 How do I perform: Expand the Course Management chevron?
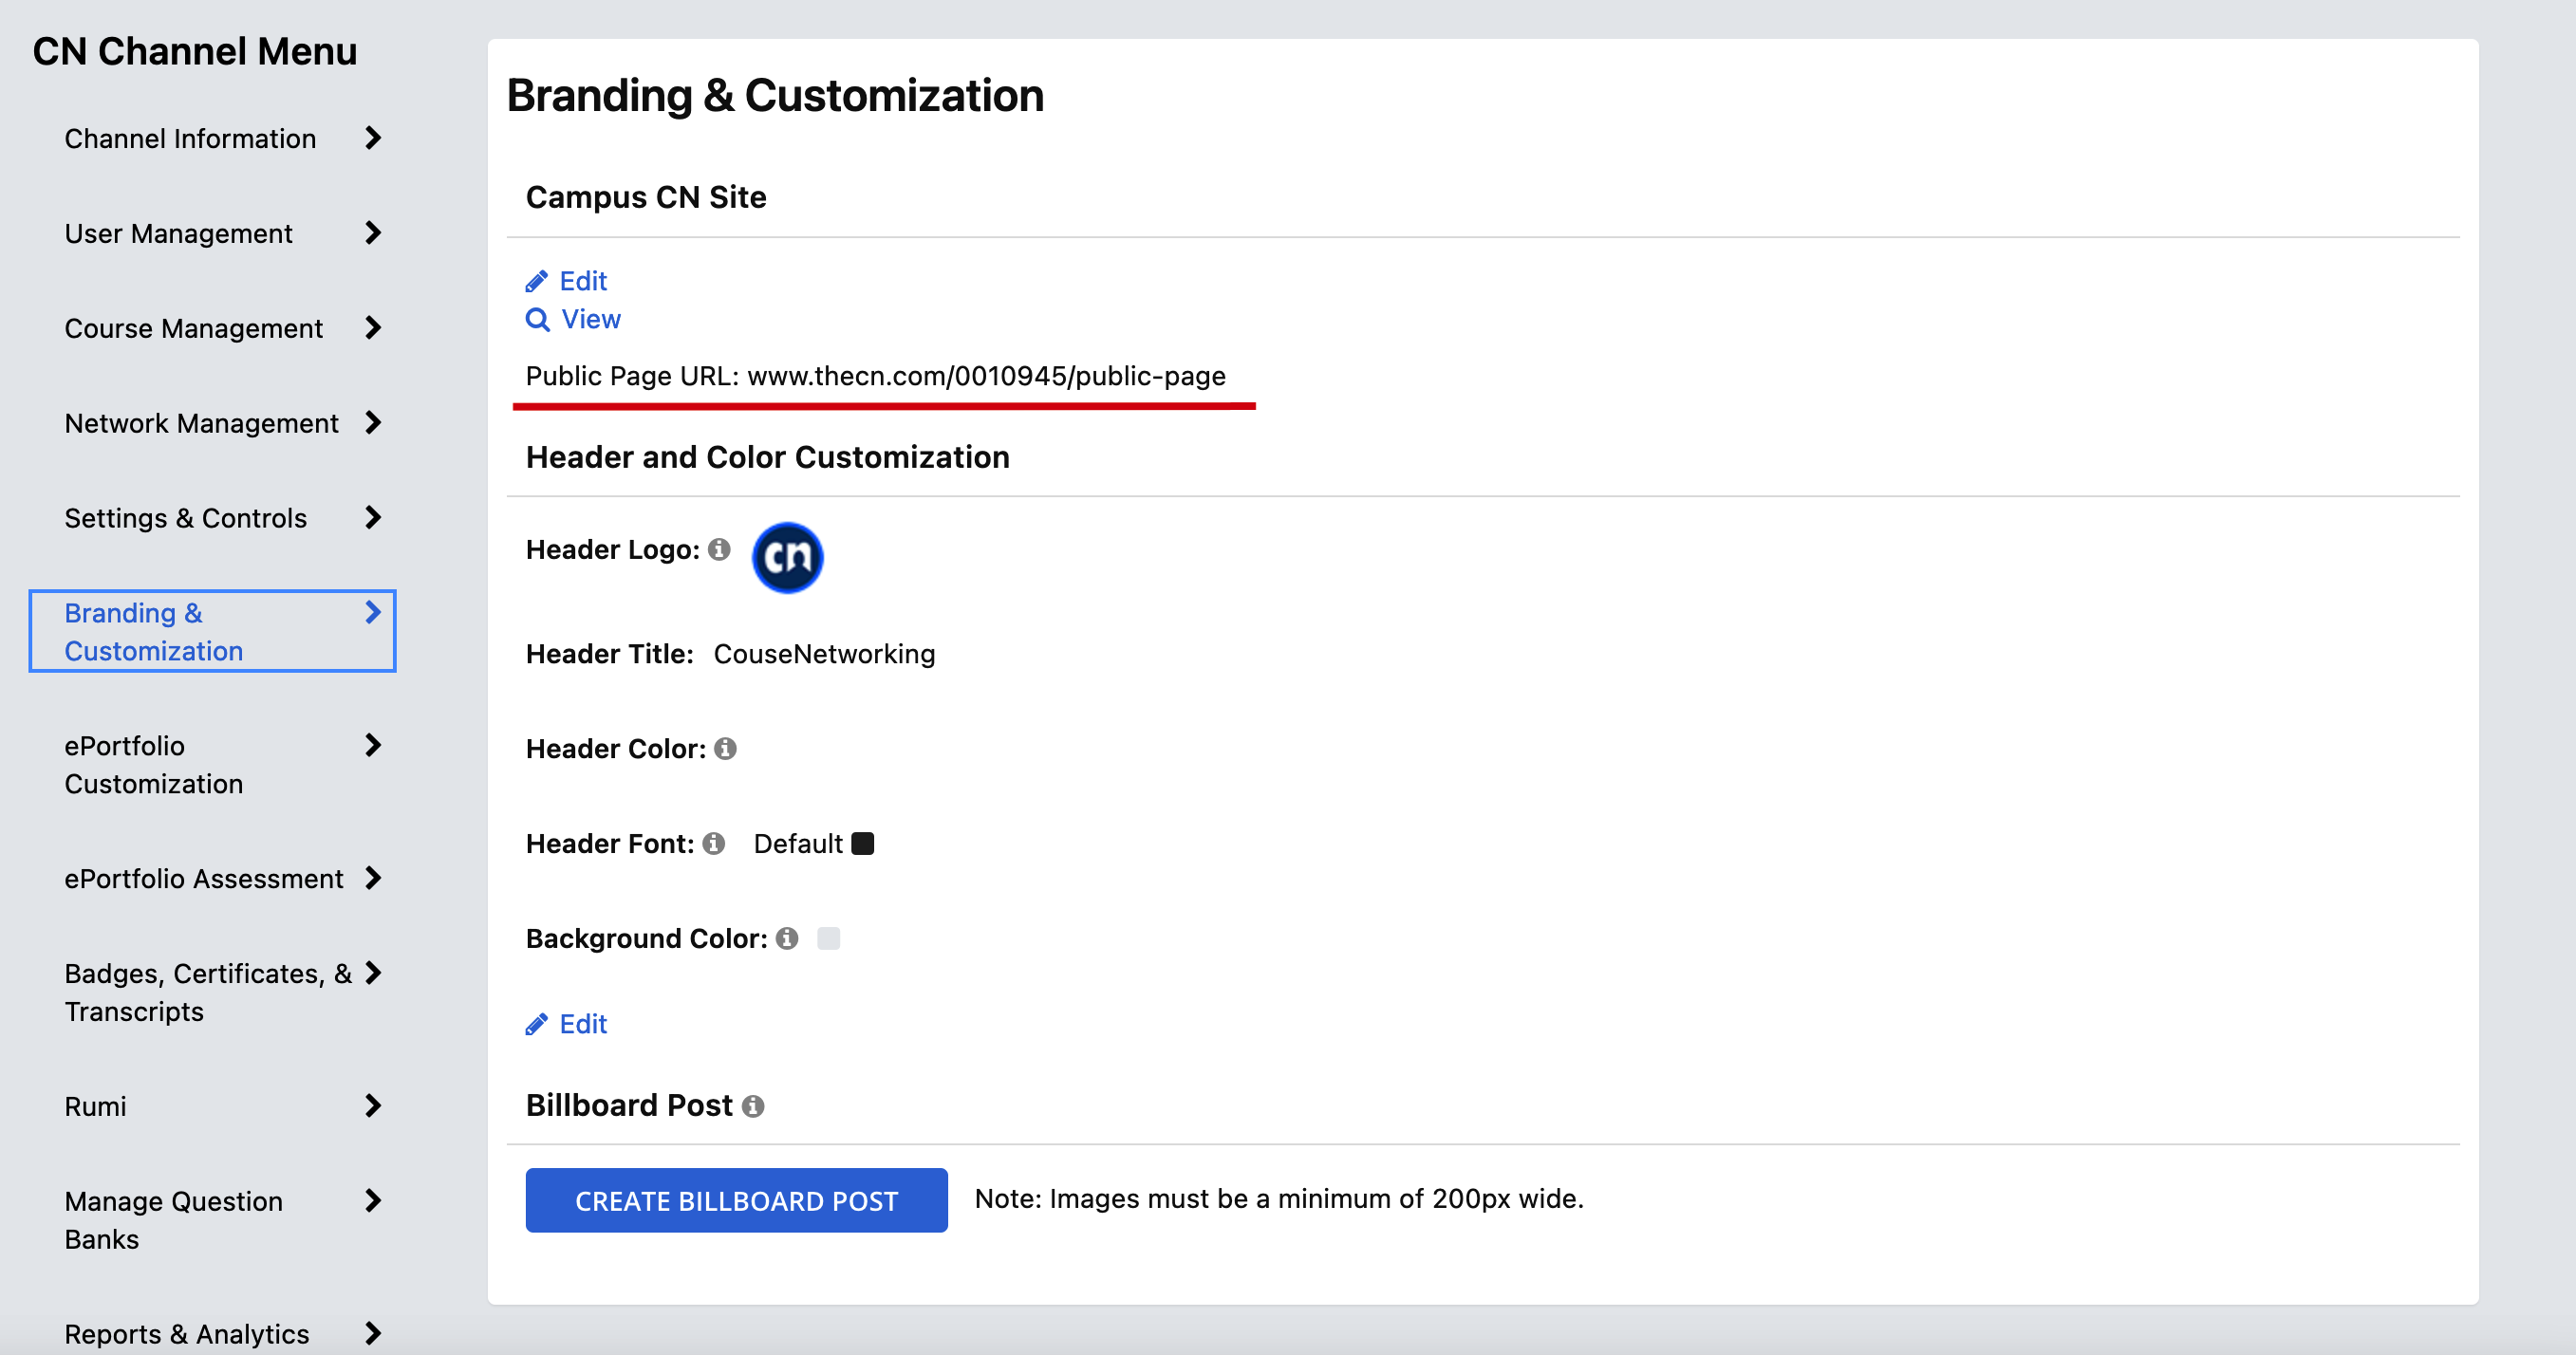pyautogui.click(x=374, y=328)
